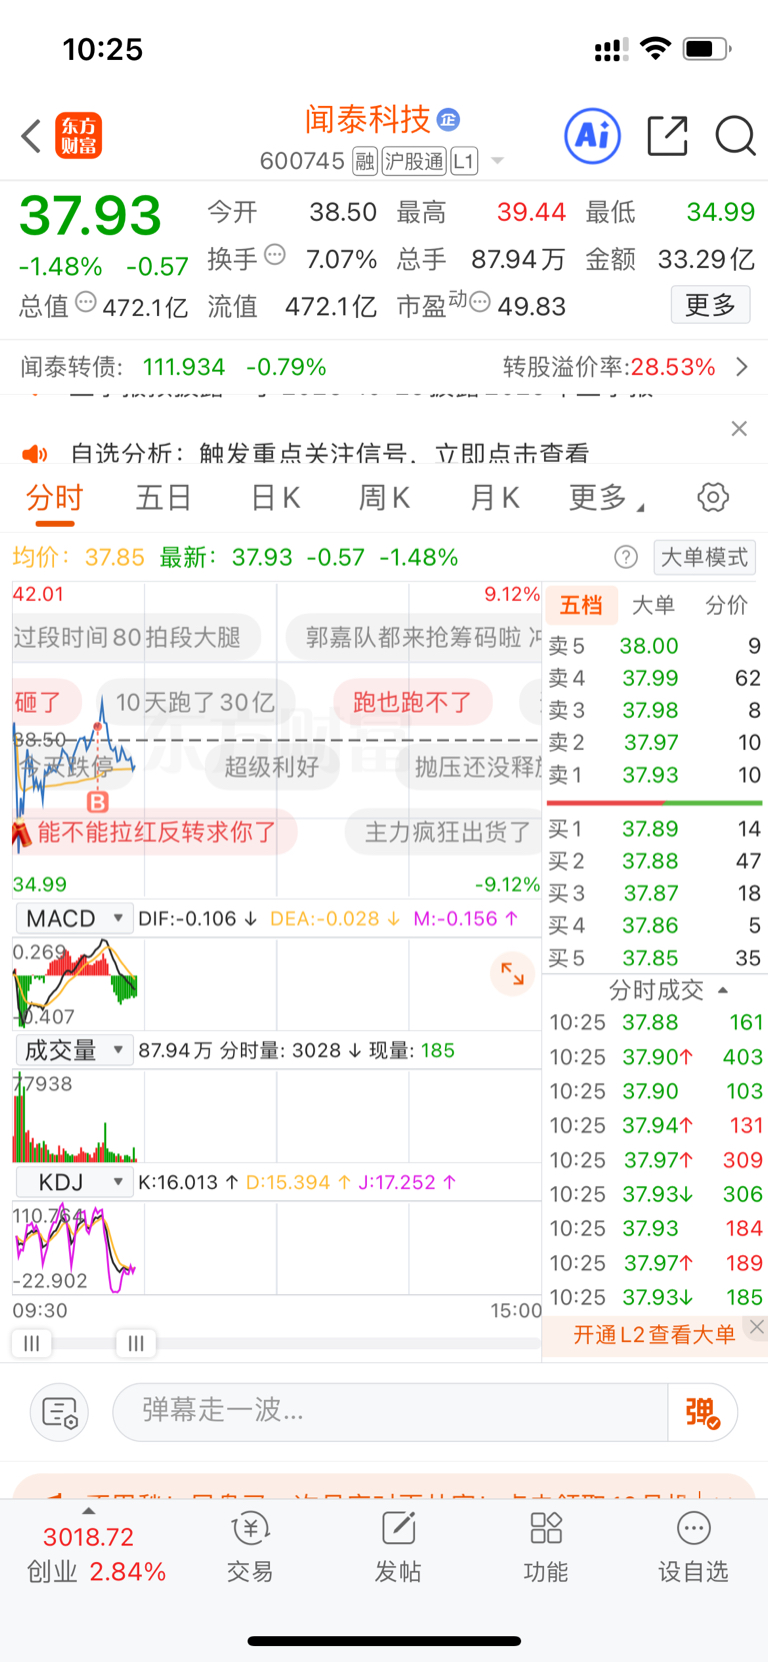The height and width of the screenshot is (1663, 768).
Task: Open the Ai assistant icon
Action: coord(593,135)
